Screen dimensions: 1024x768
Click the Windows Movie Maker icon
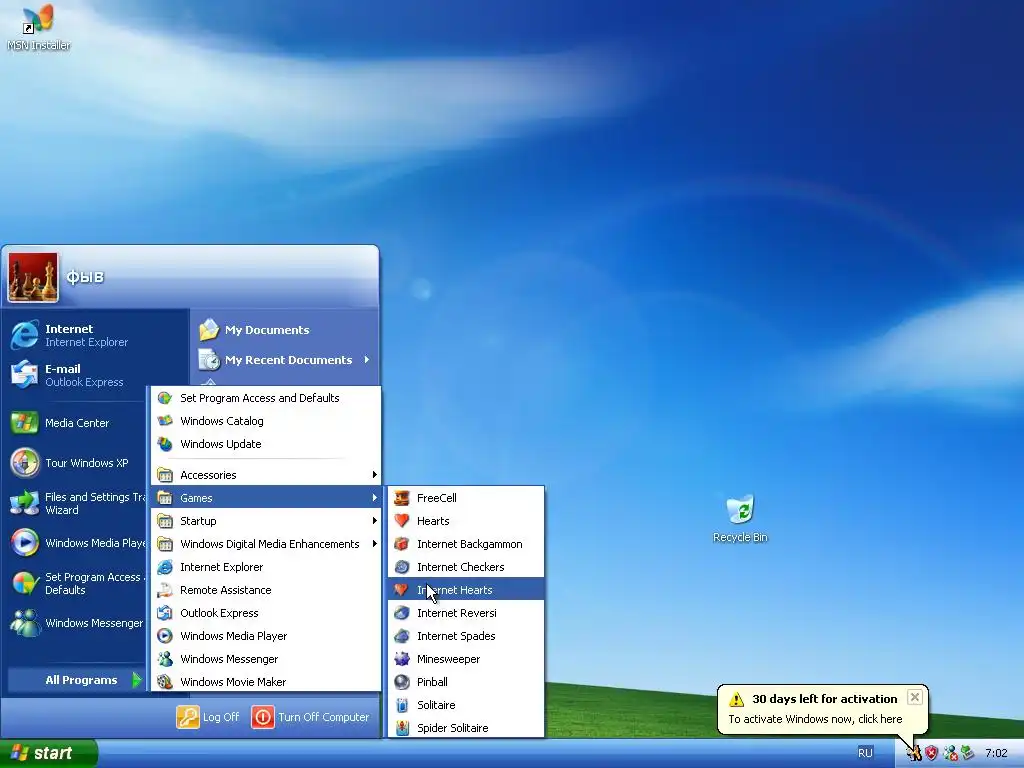(165, 682)
